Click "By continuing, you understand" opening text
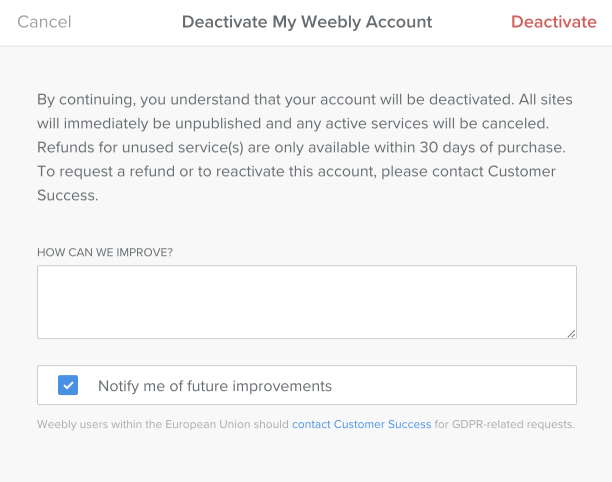 (140, 99)
